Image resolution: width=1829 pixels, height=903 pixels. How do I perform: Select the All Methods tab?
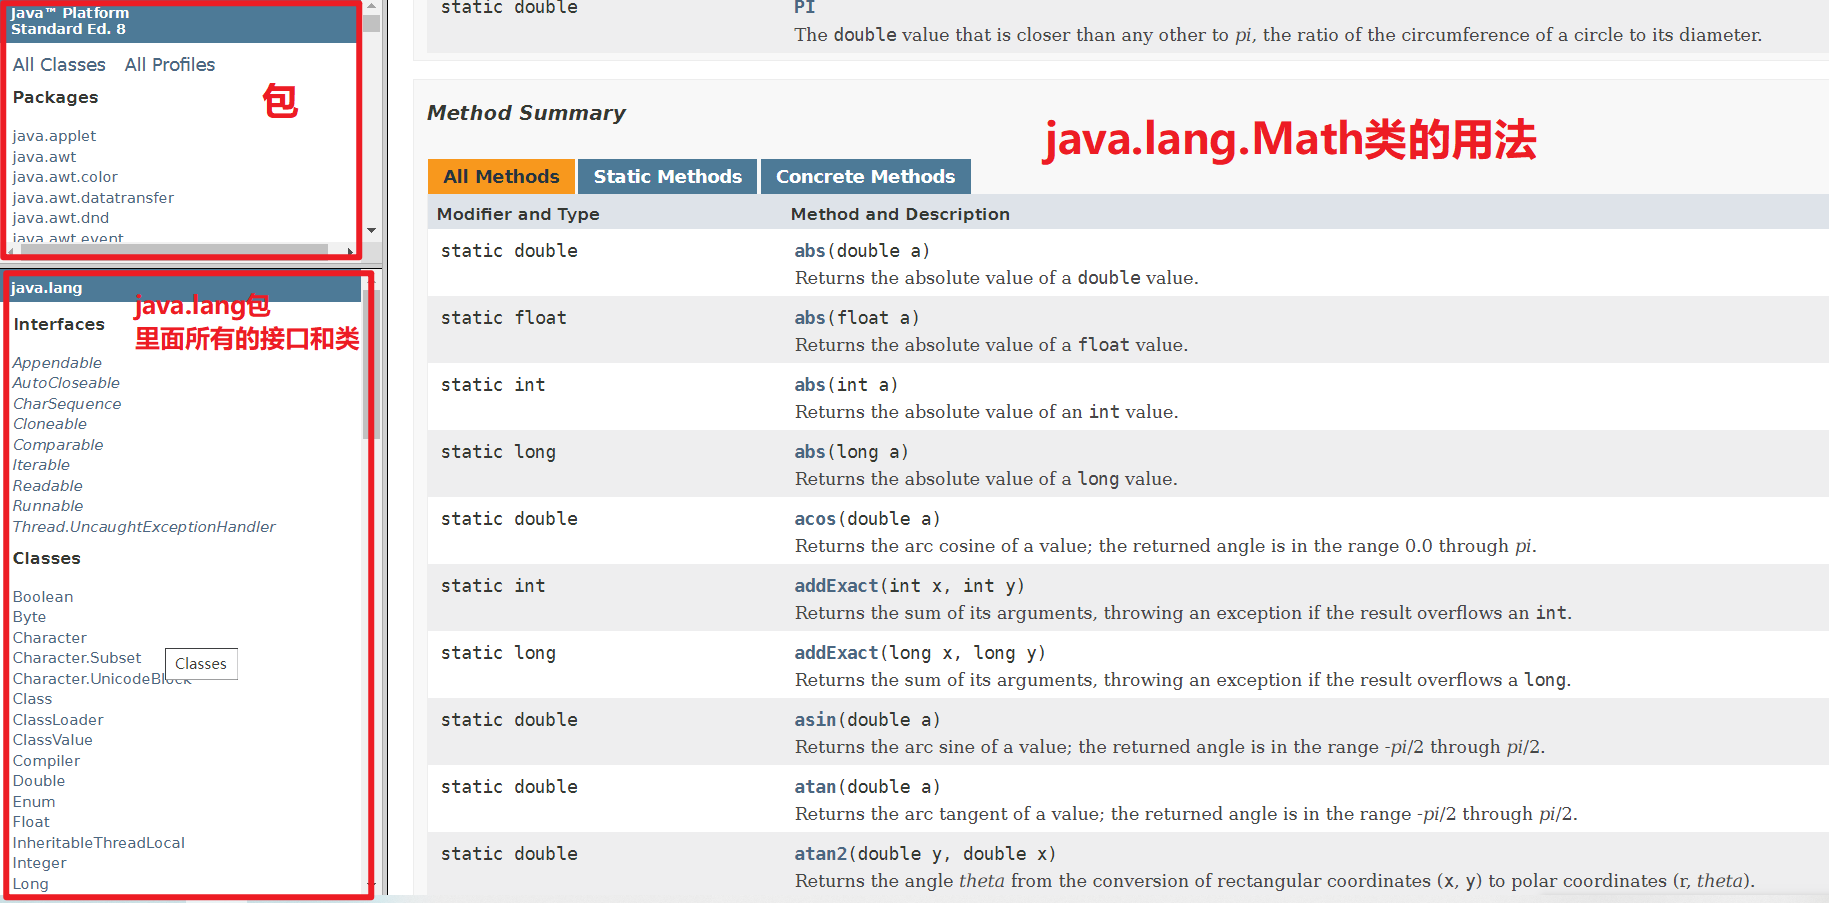501,176
